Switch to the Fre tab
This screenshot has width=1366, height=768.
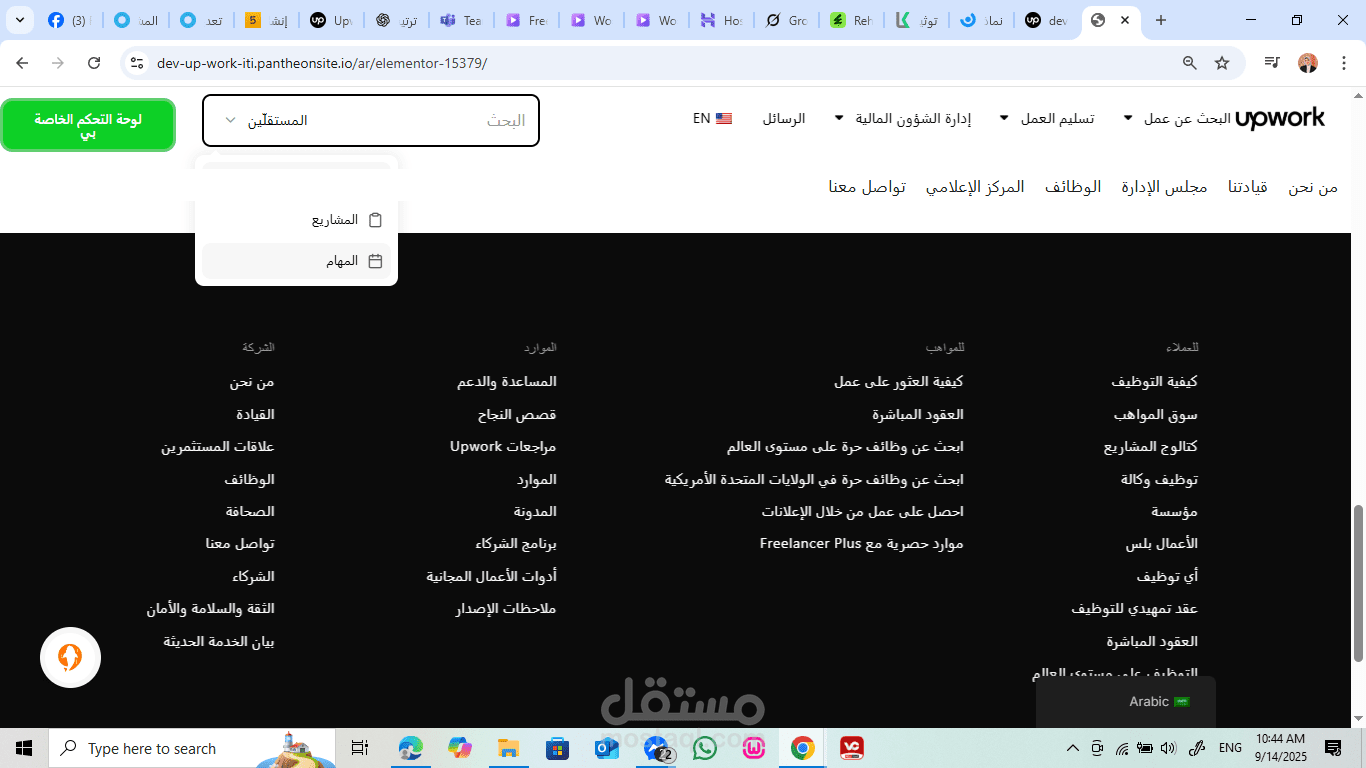point(526,20)
